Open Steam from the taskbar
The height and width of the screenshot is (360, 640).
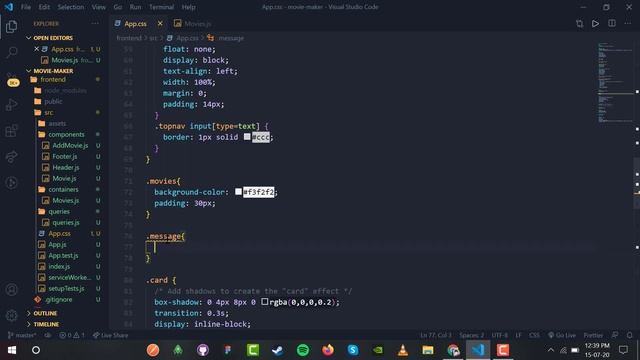(x=278, y=350)
